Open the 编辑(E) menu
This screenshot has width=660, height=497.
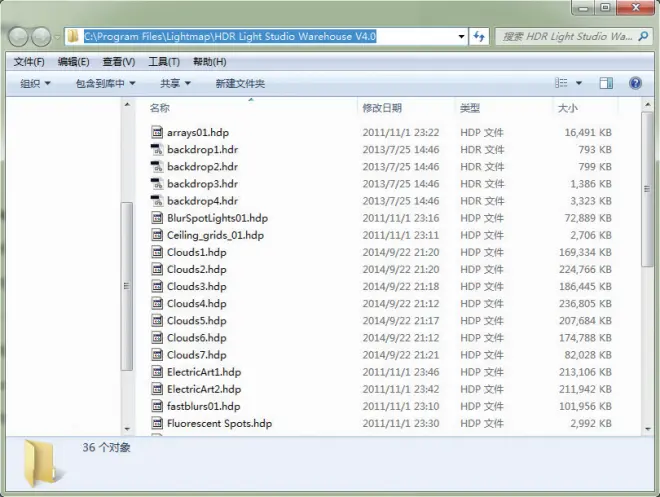point(73,62)
